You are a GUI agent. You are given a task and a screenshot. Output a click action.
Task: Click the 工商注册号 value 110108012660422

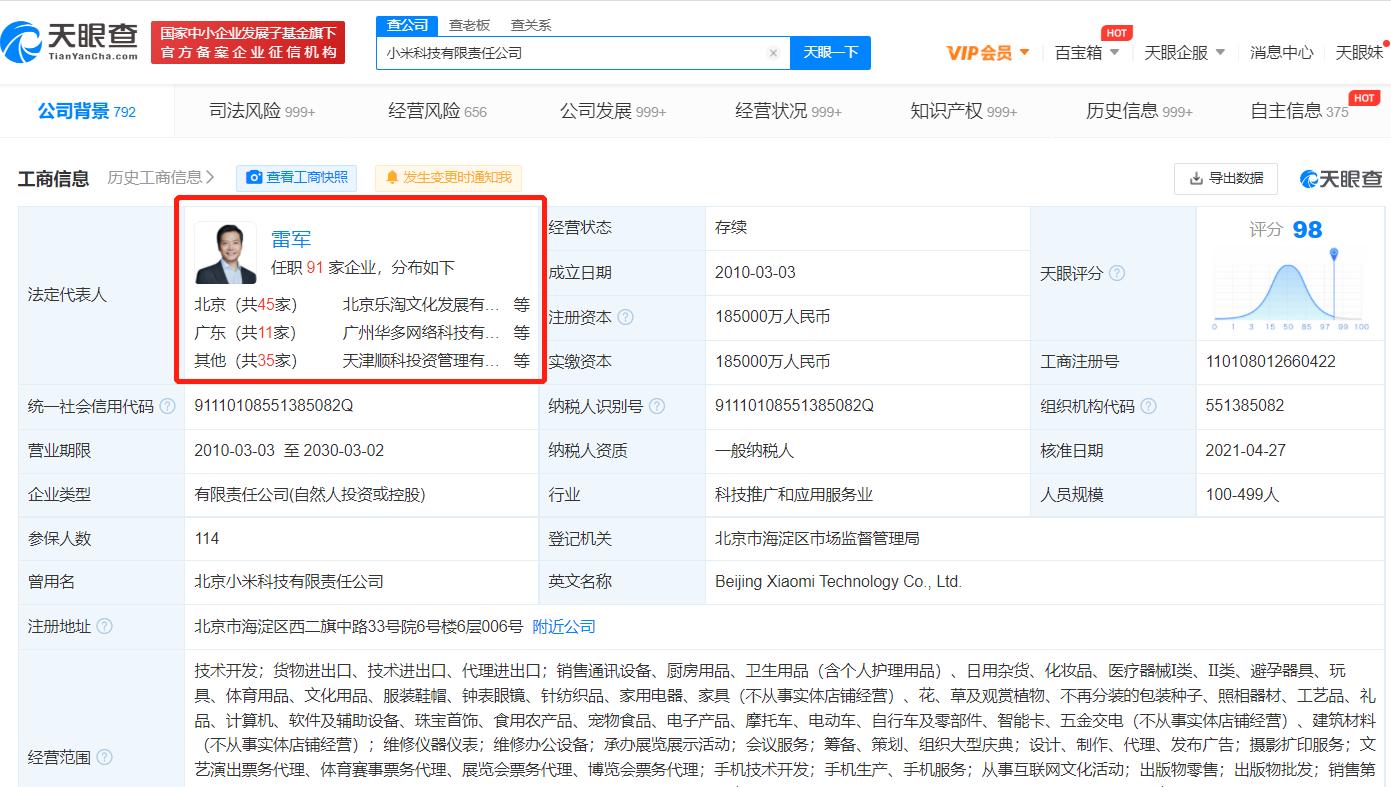click(x=1270, y=362)
